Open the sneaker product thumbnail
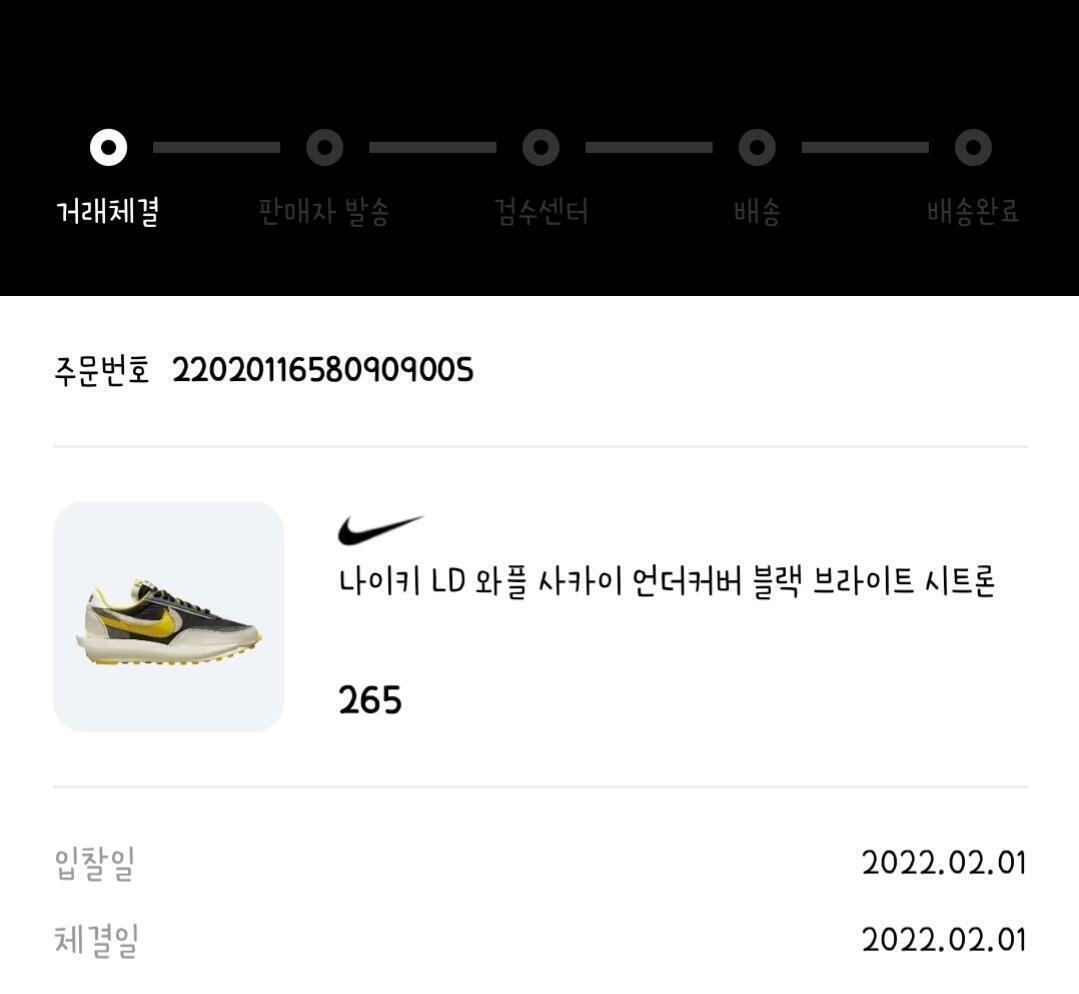This screenshot has height=994, width=1079. pos(169,617)
